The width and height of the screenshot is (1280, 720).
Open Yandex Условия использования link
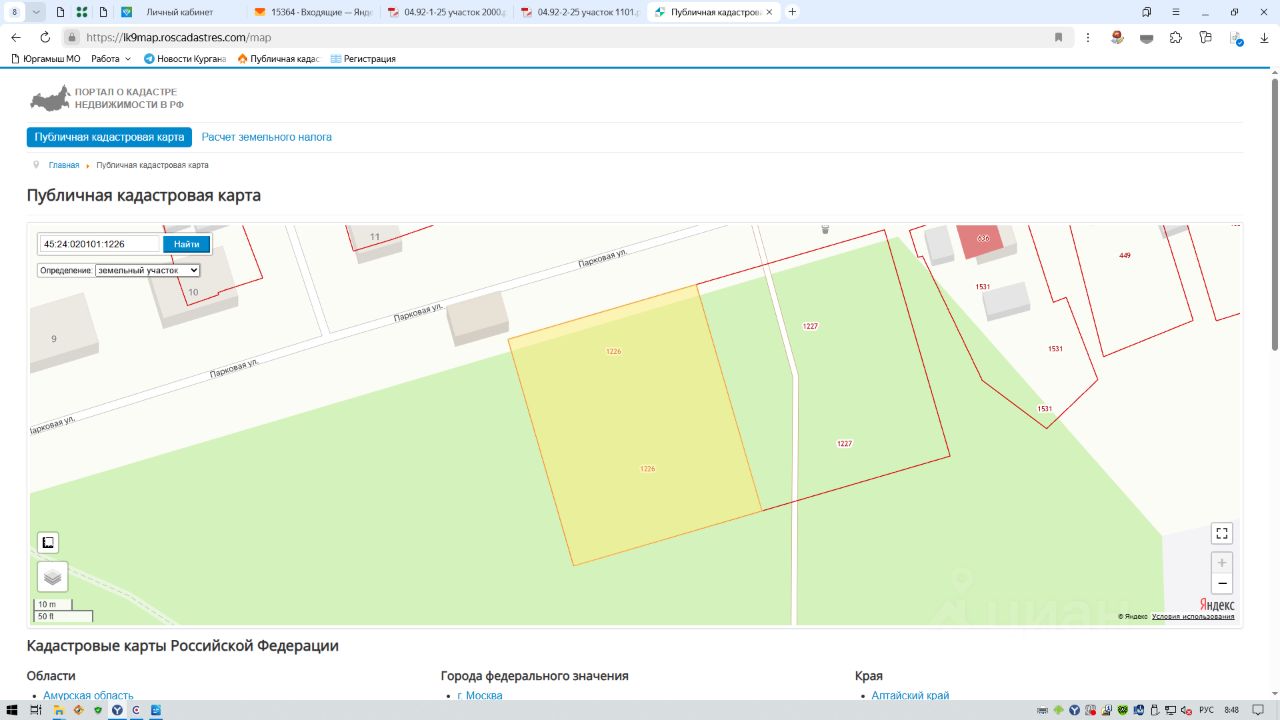1193,617
